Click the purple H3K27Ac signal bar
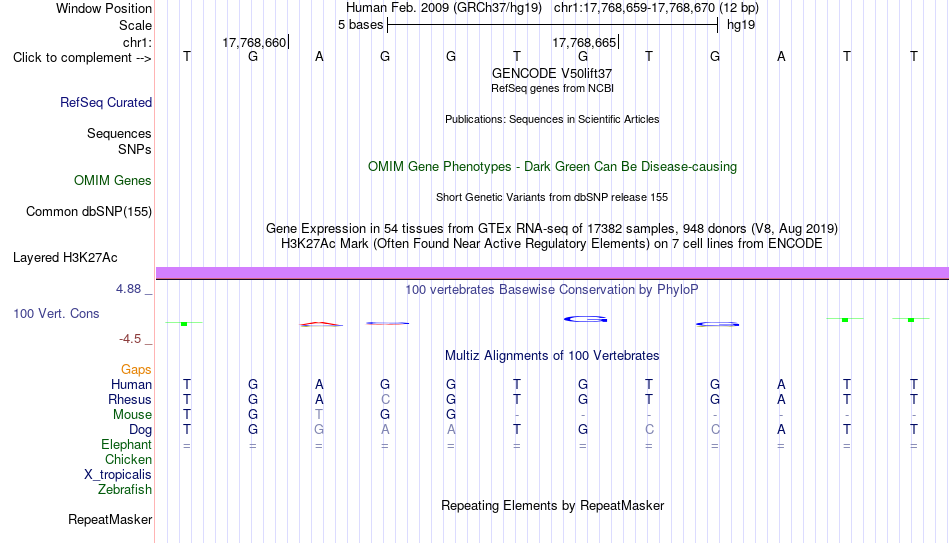 pos(553,273)
